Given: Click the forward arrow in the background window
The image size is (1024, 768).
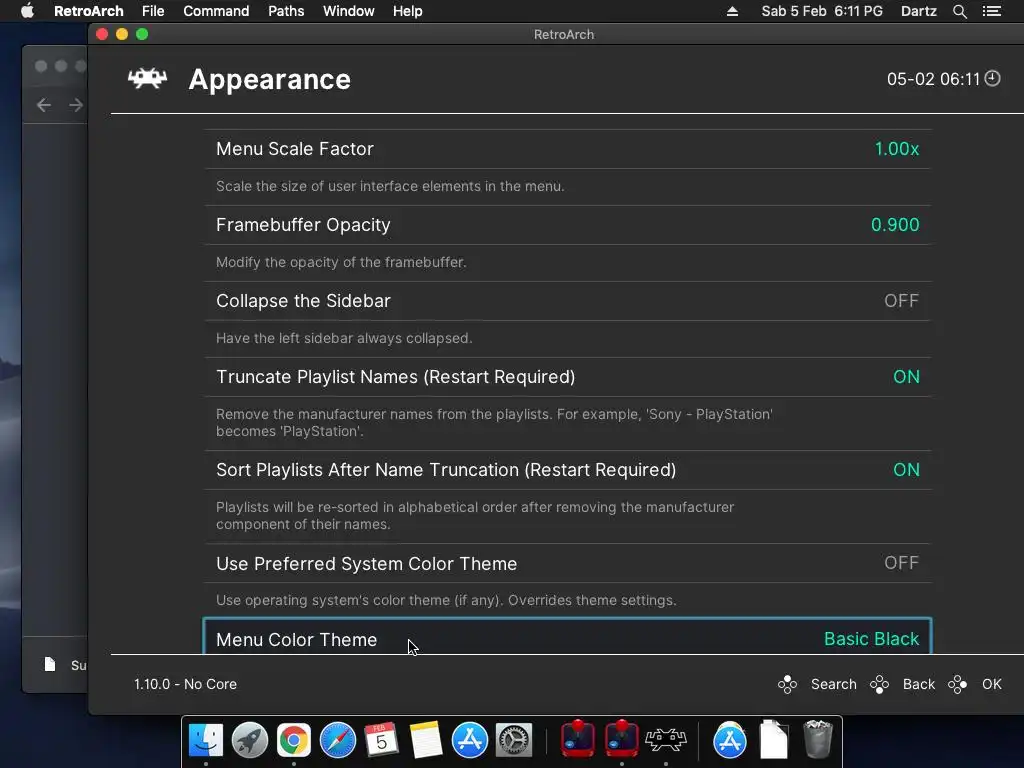Looking at the screenshot, I should click(x=76, y=105).
